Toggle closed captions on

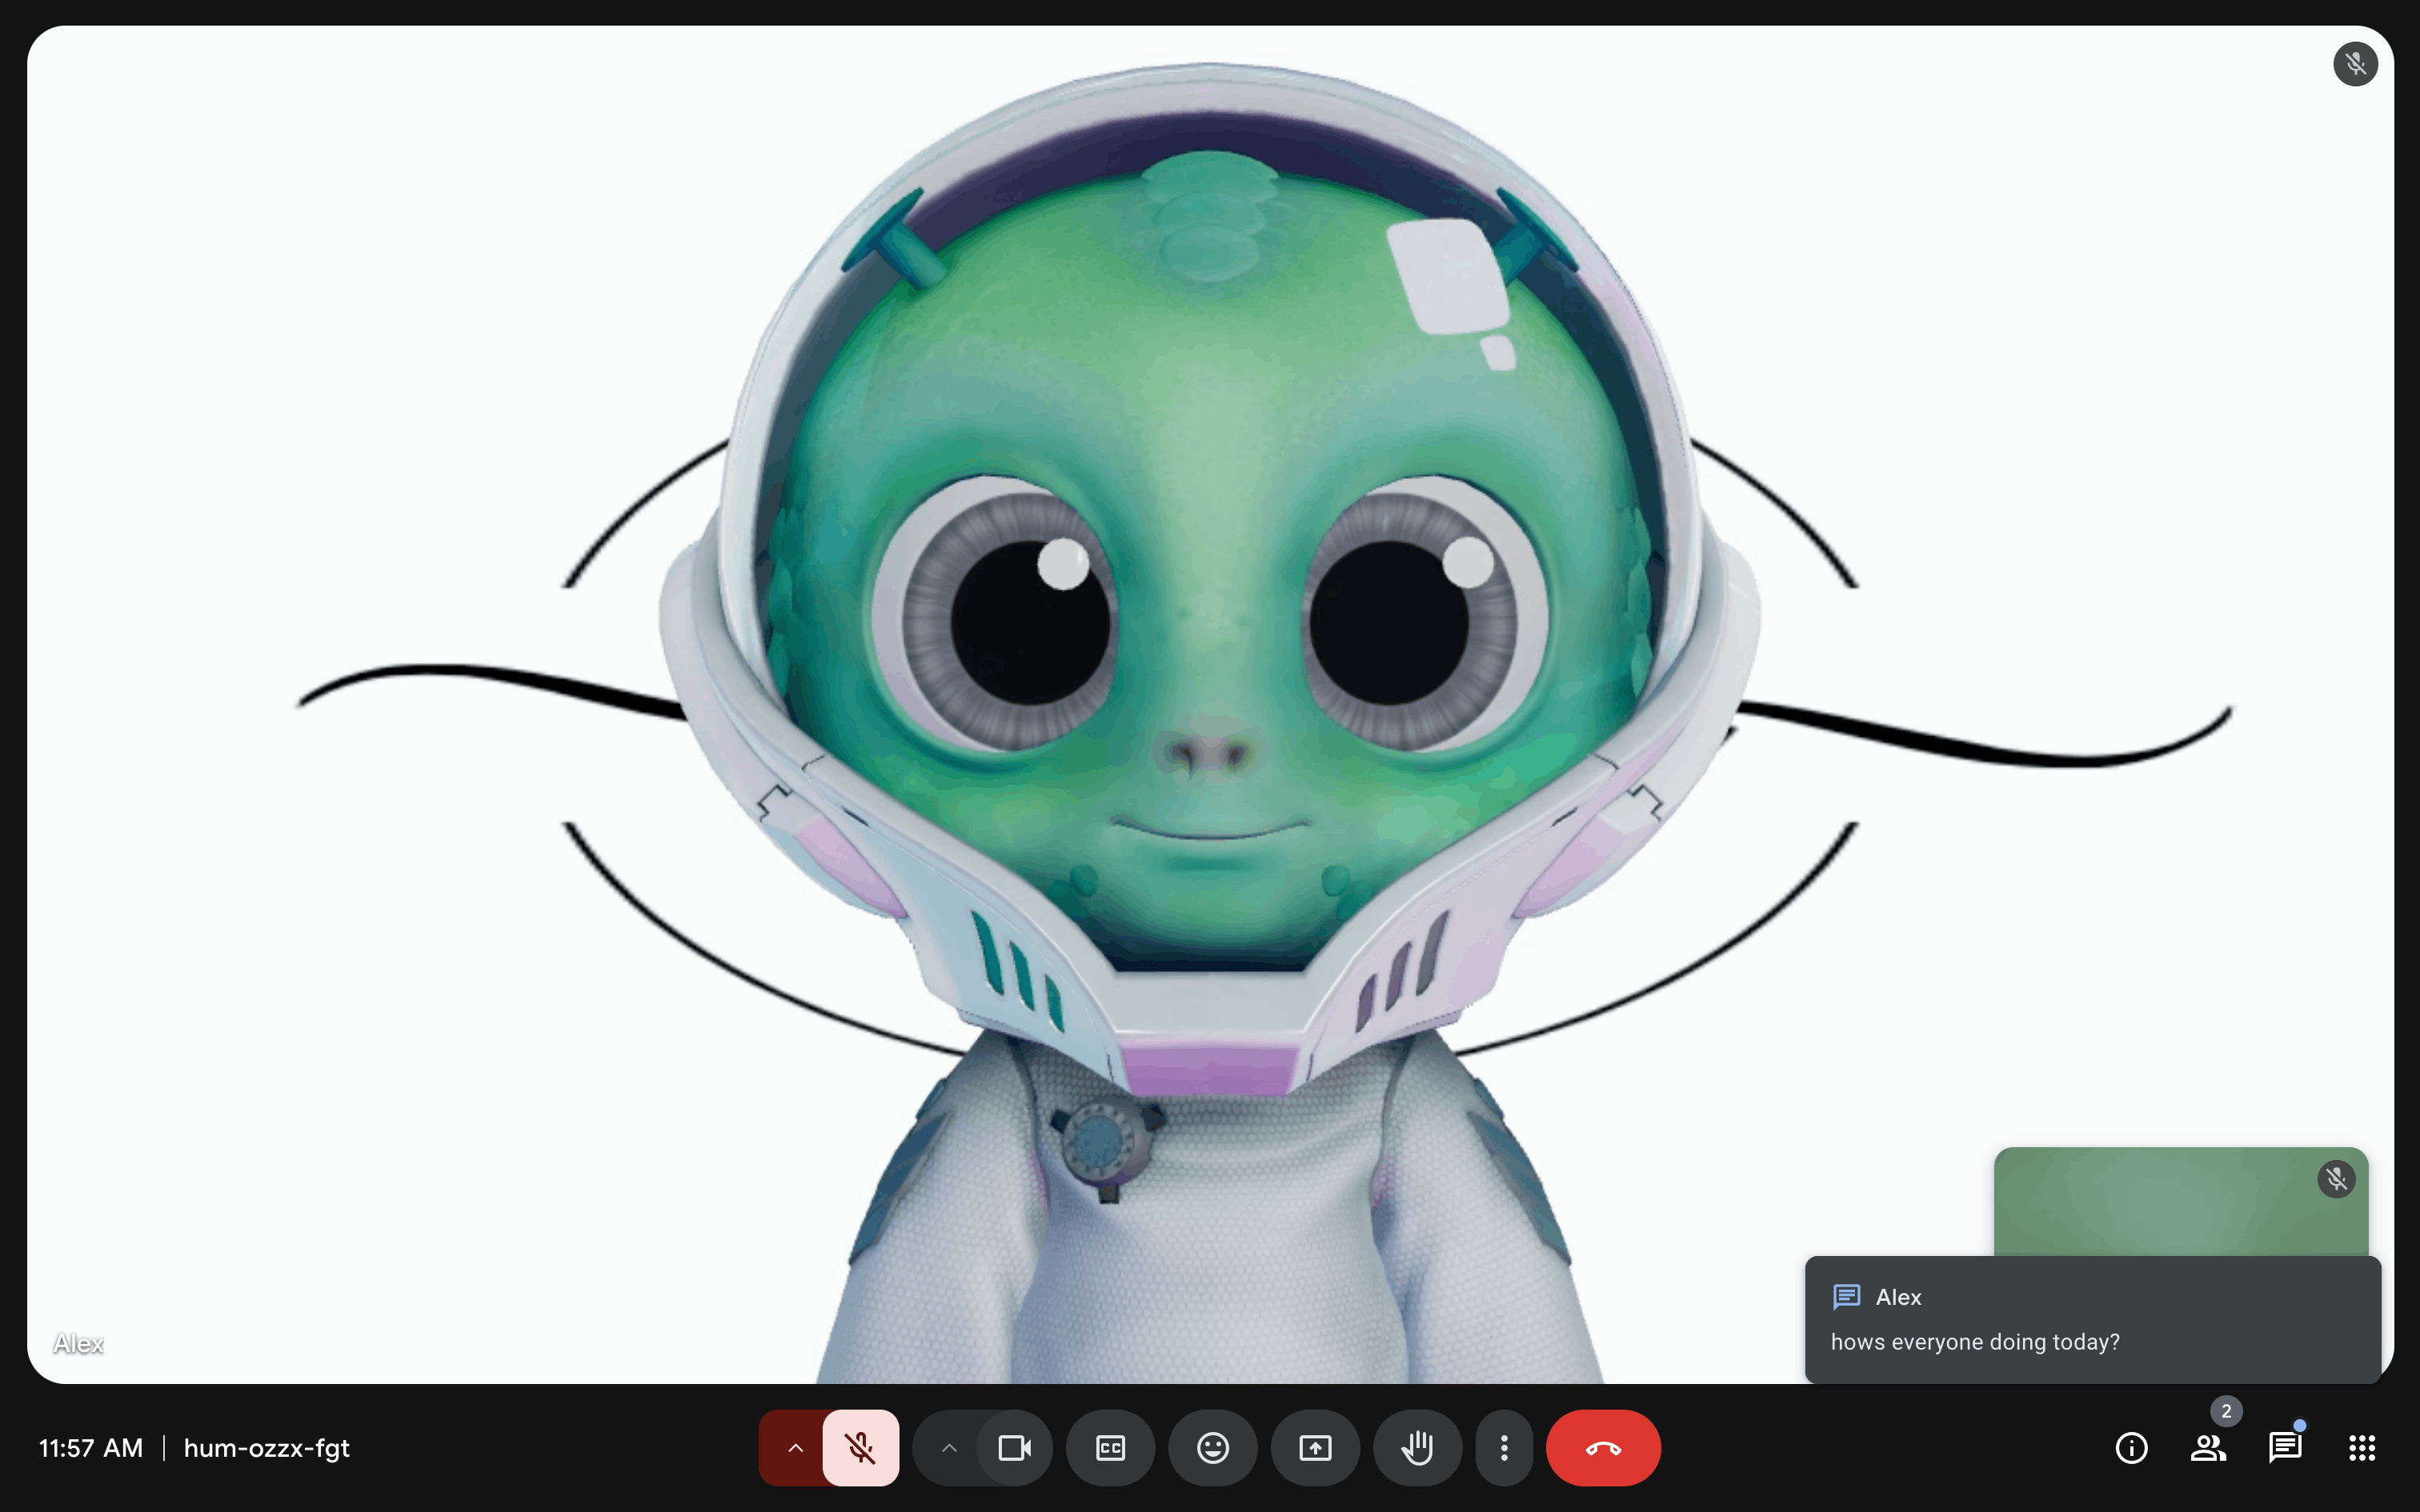pos(1110,1447)
